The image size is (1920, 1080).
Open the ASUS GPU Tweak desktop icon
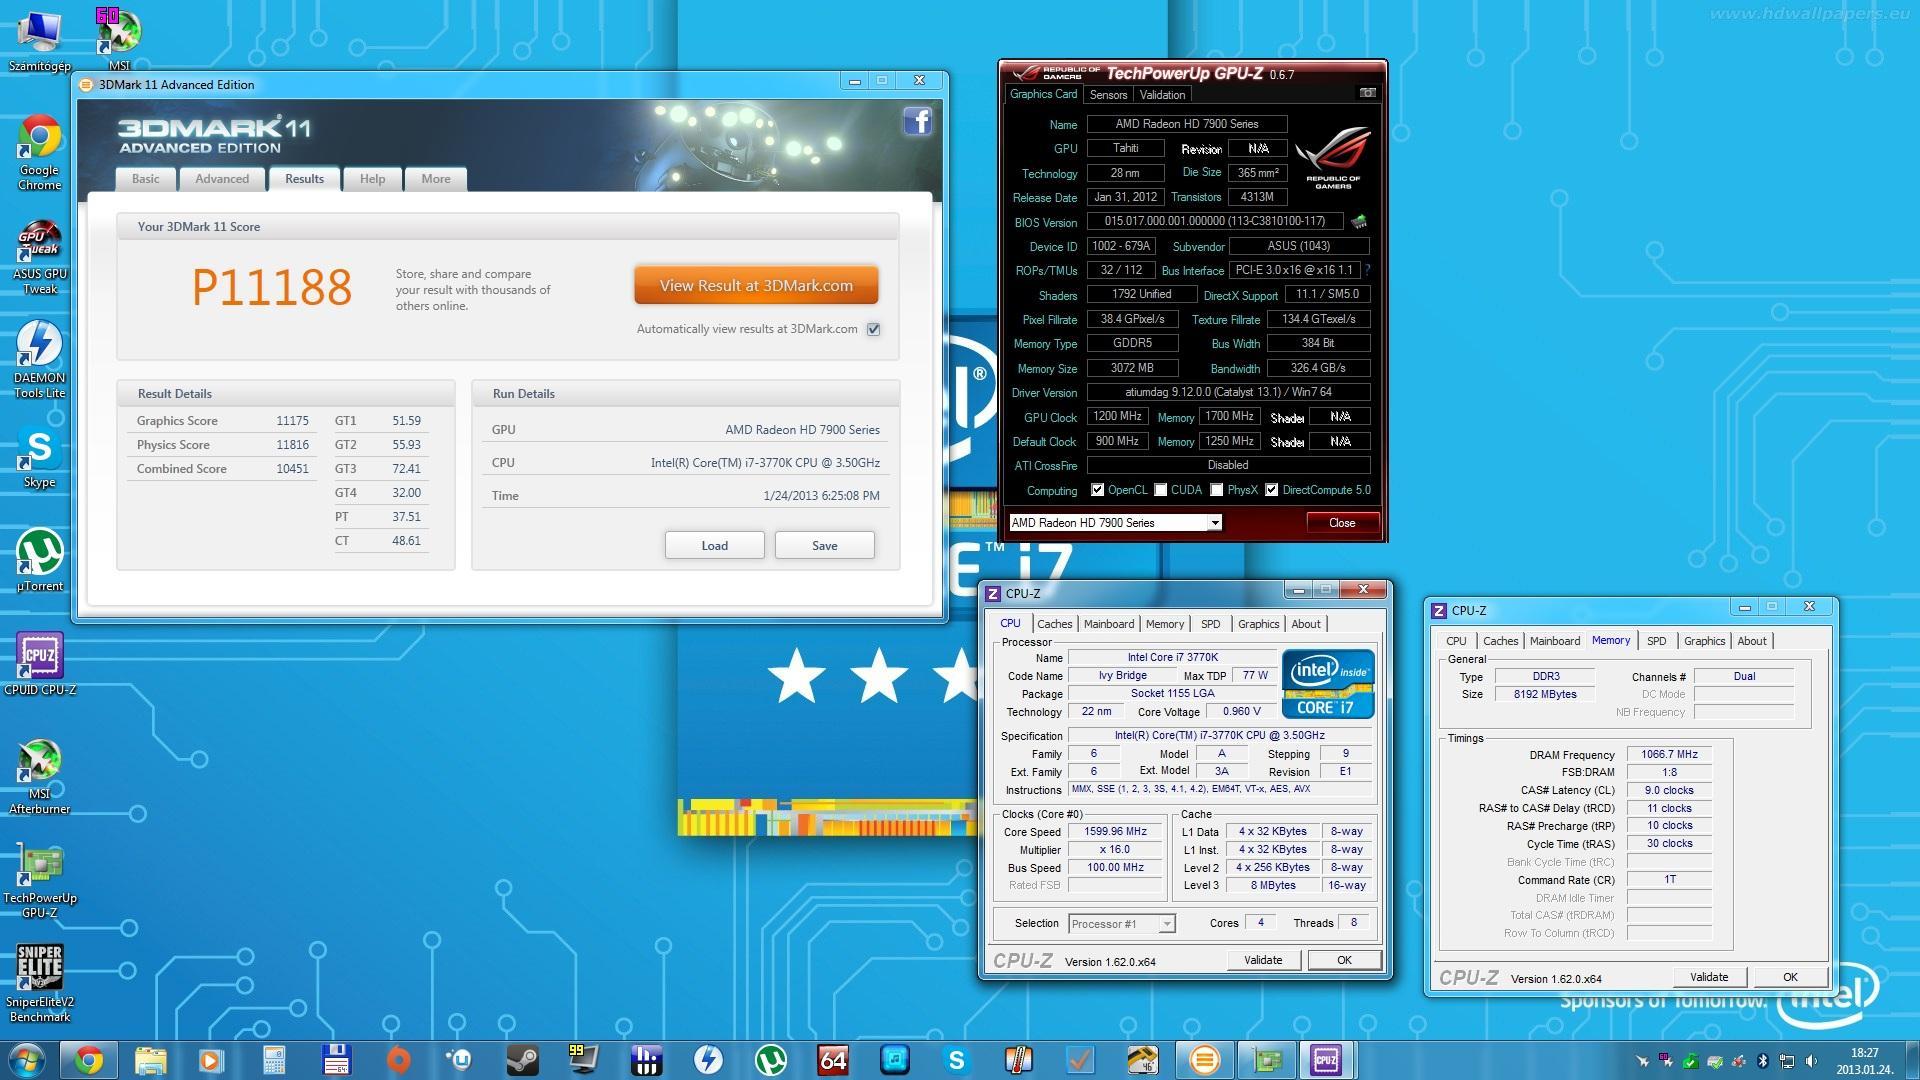click(x=40, y=257)
